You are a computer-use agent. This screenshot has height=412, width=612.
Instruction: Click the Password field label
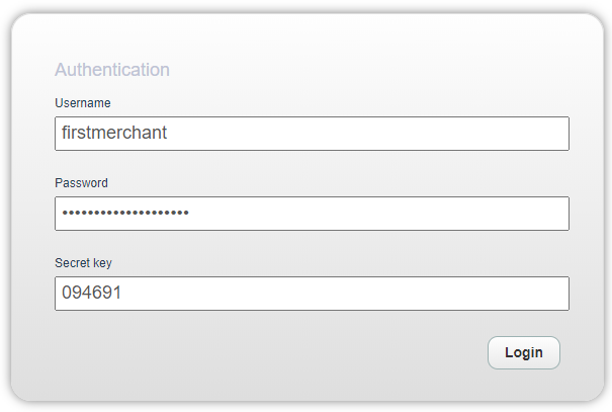click(81, 183)
